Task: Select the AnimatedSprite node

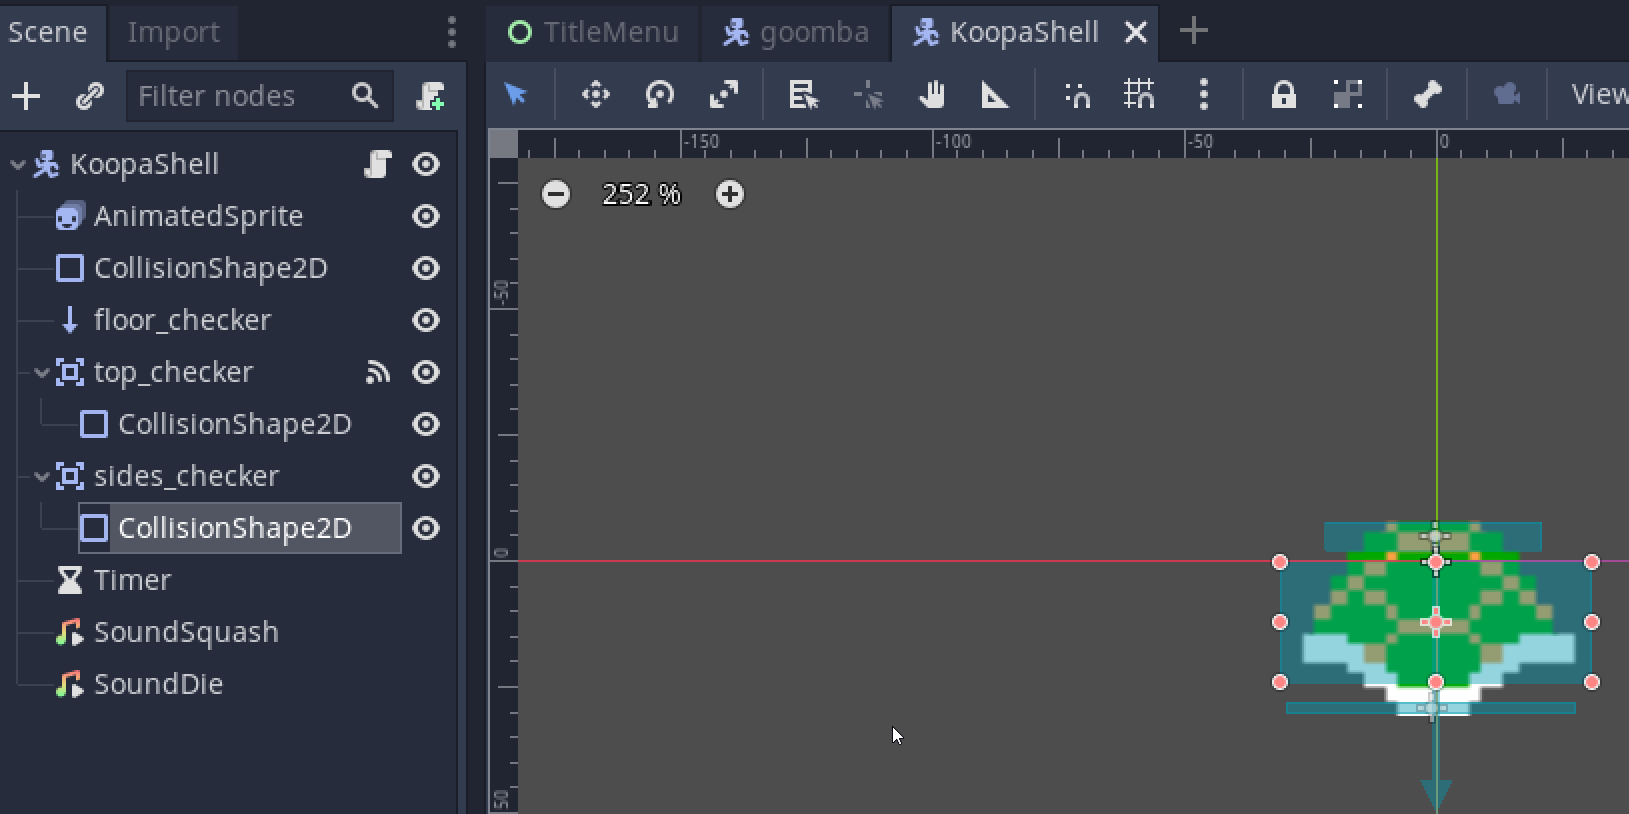Action: [198, 216]
